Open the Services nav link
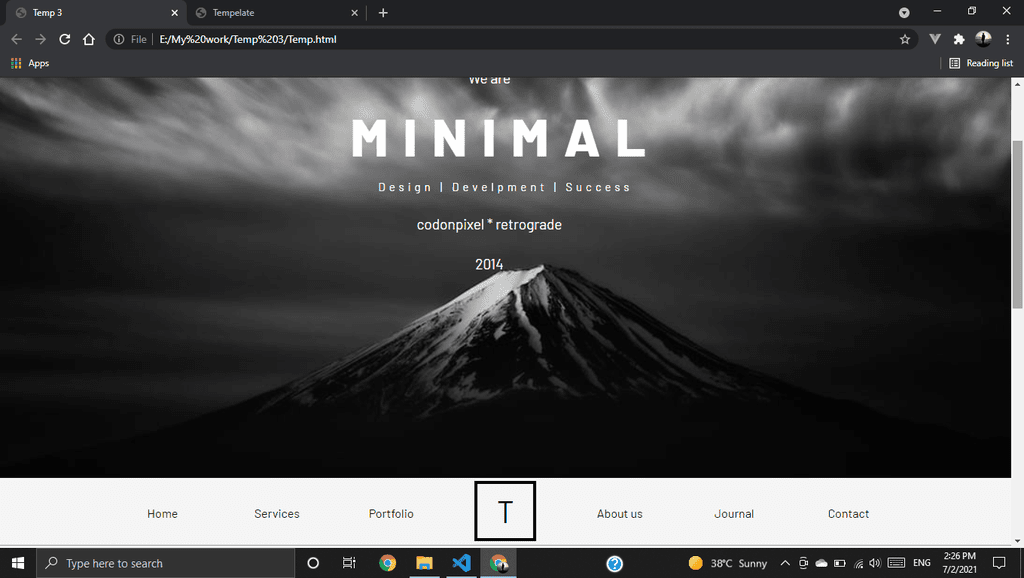Screen dimensions: 1024x578 277,514
